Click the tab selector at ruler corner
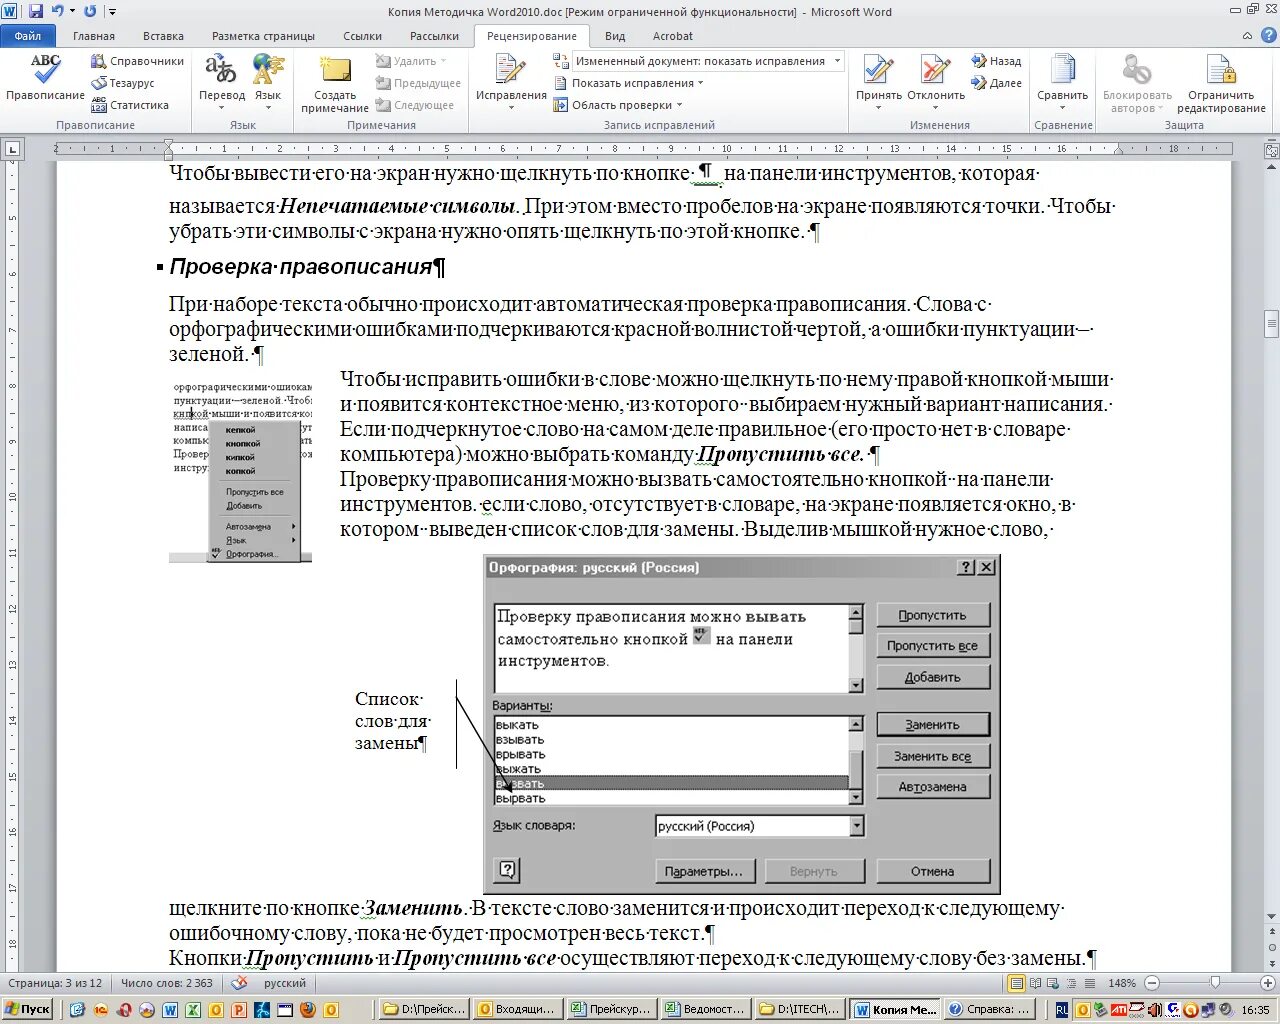 click(x=12, y=150)
